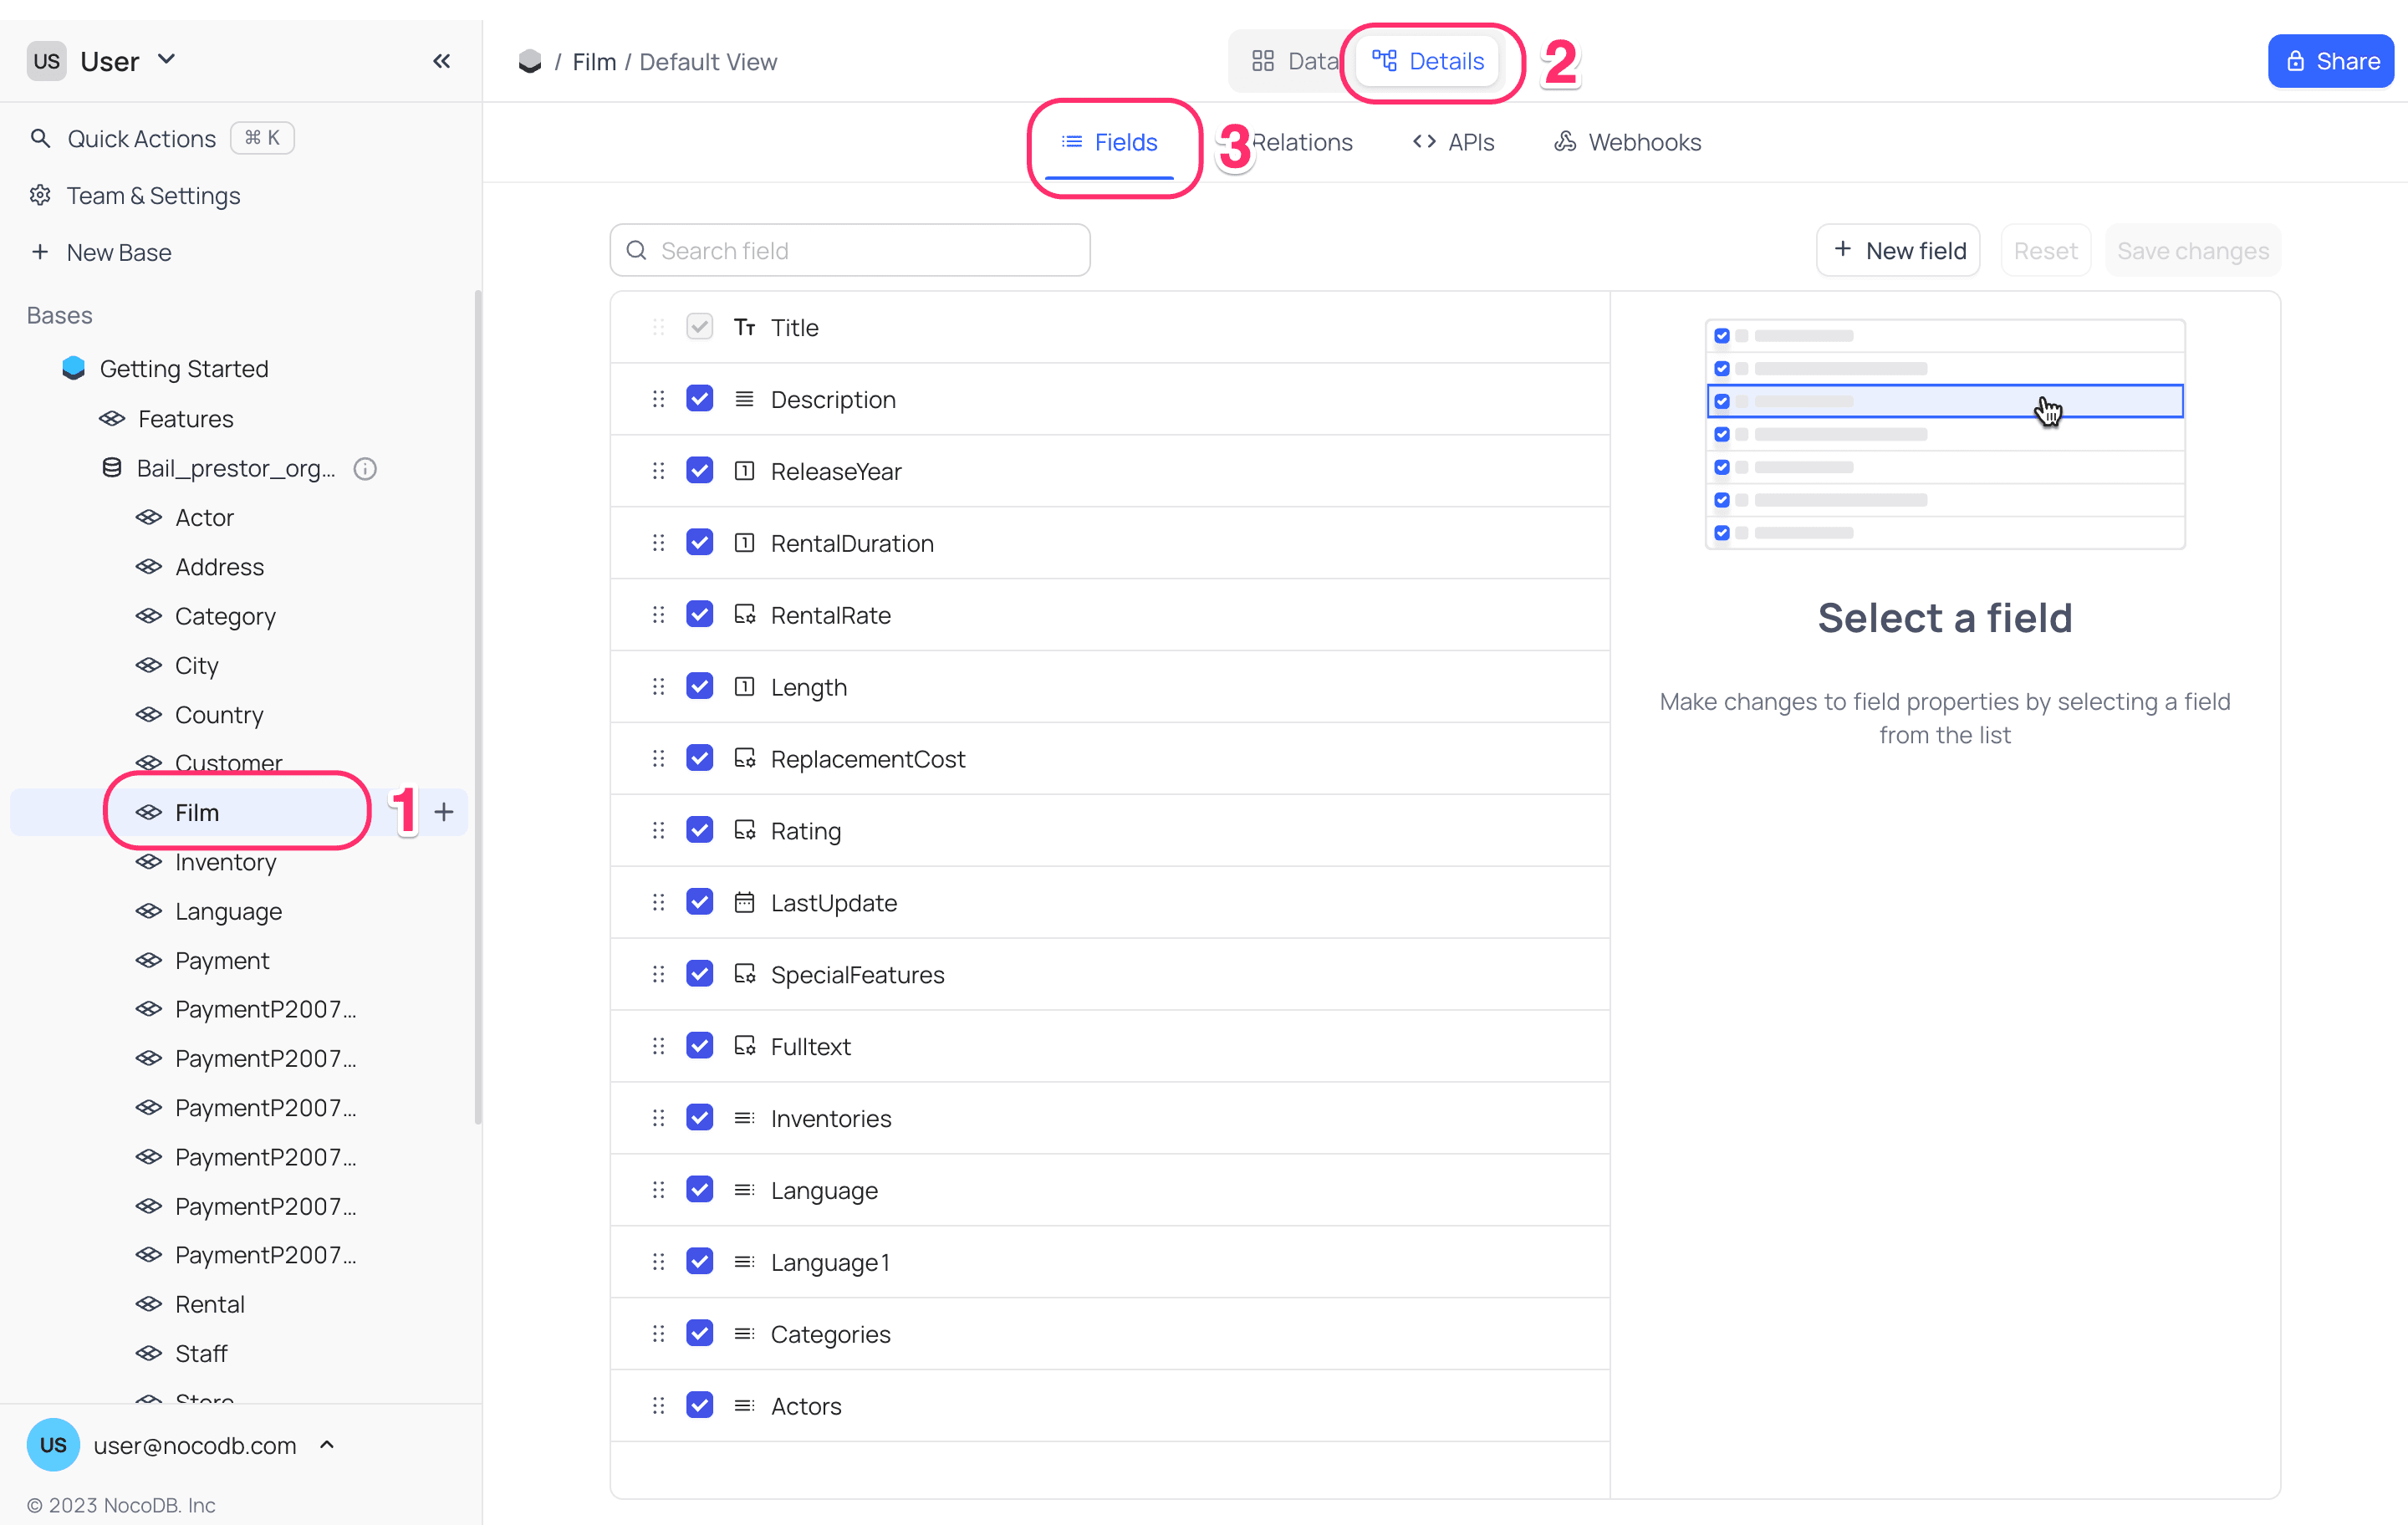The height and width of the screenshot is (1525, 2408).
Task: Toggle visibility checkbox for Rating field
Action: 700,830
